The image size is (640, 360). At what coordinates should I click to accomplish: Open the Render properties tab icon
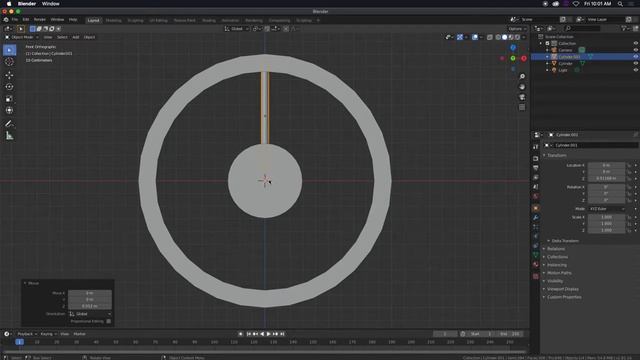pyautogui.click(x=536, y=158)
